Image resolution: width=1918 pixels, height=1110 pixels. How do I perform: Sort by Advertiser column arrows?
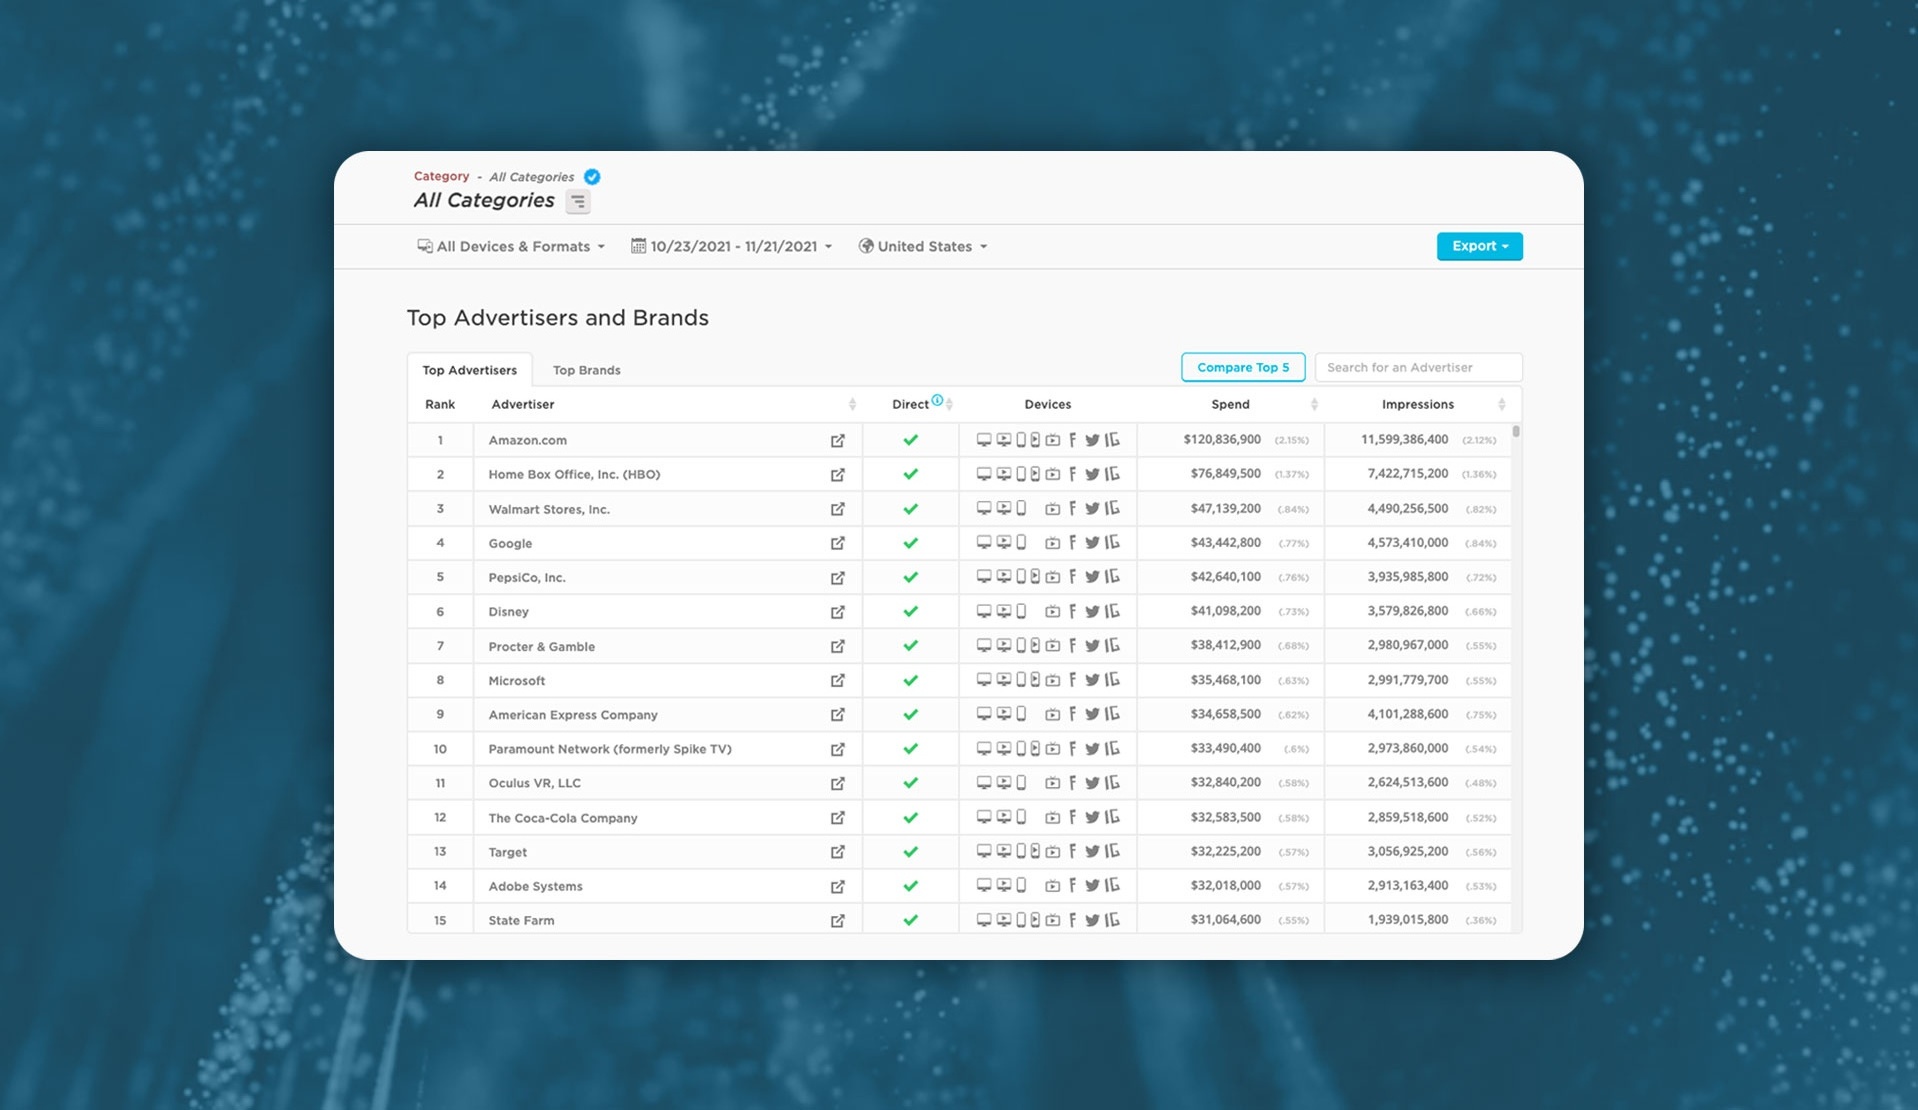click(x=852, y=404)
